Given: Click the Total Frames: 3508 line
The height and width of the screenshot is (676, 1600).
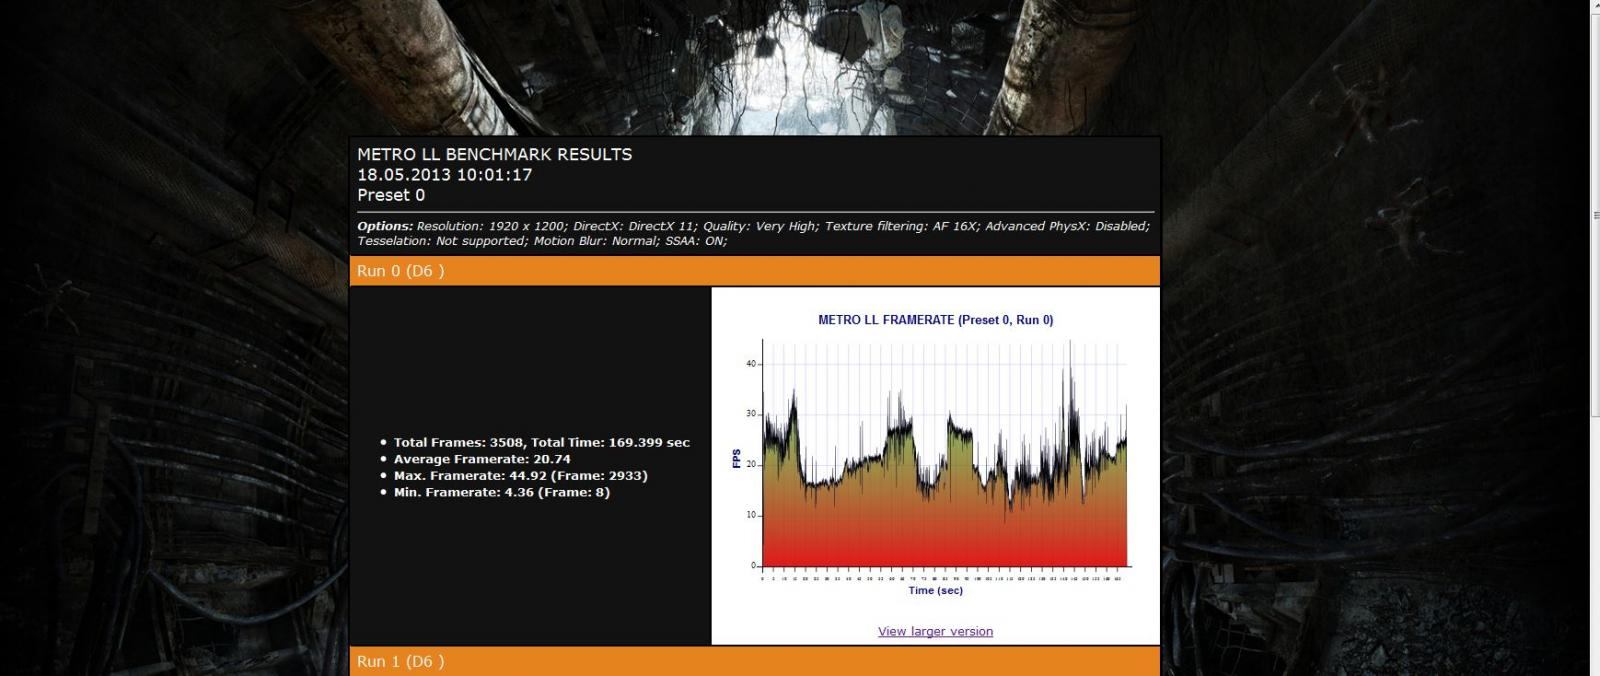Looking at the screenshot, I should 541,442.
